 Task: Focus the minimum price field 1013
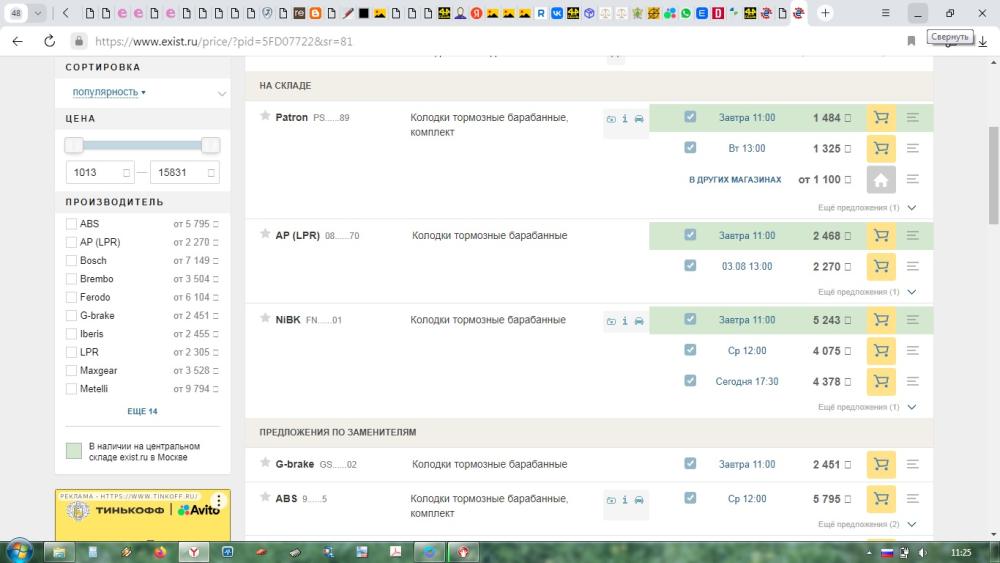(100, 173)
